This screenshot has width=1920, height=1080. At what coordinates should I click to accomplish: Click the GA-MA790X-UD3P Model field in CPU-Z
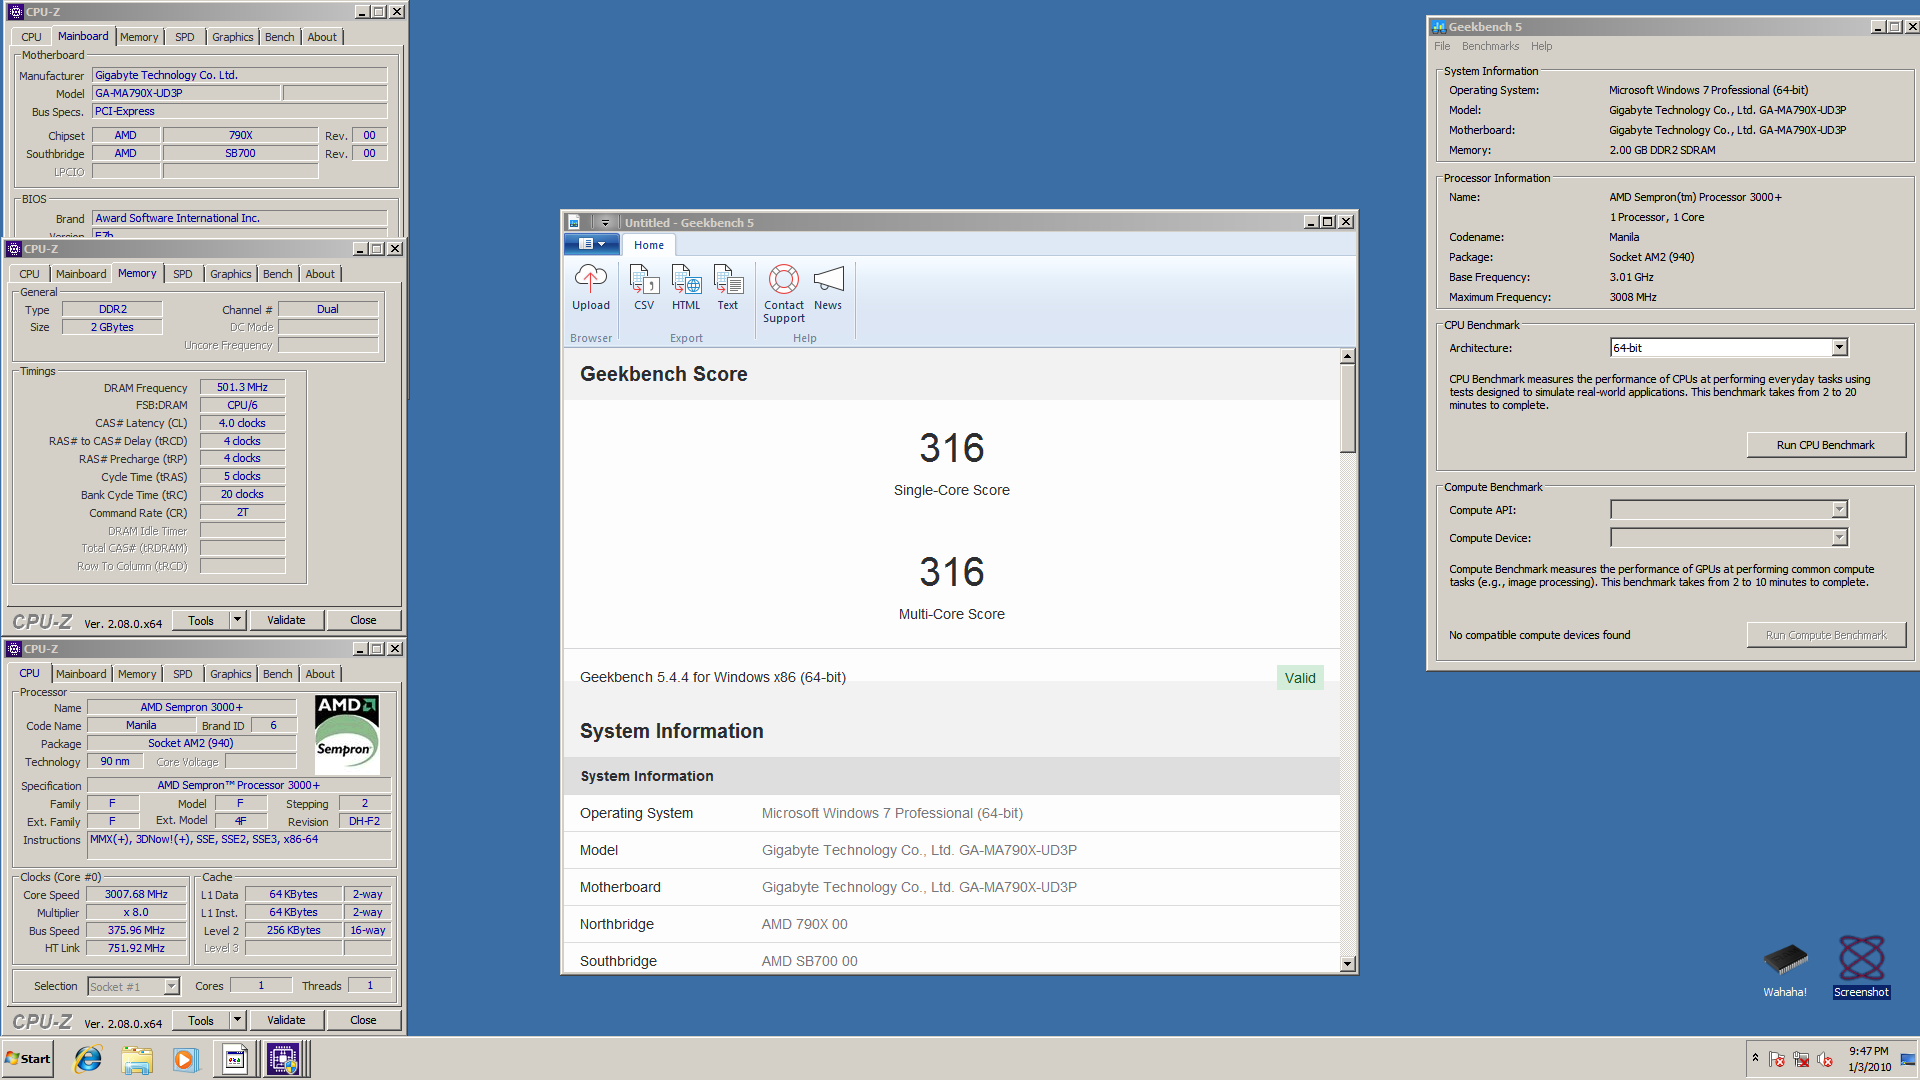[186, 93]
